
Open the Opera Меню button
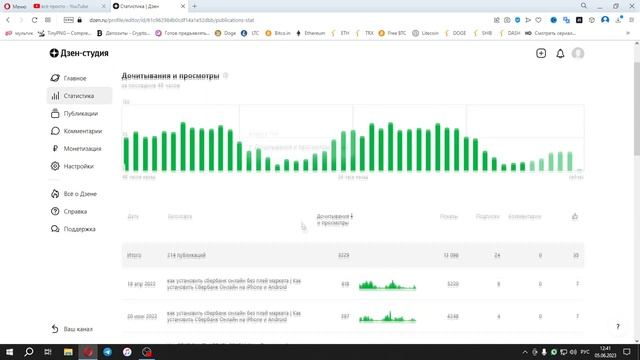(x=15, y=6)
